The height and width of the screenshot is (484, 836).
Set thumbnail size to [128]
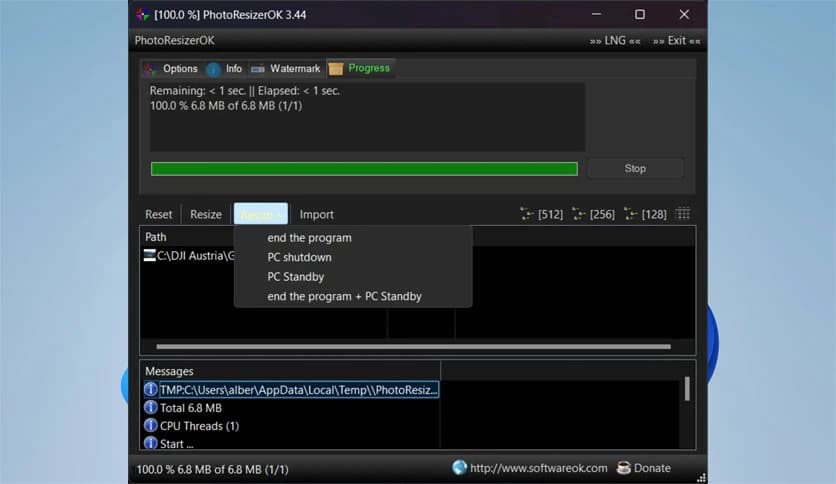645,214
